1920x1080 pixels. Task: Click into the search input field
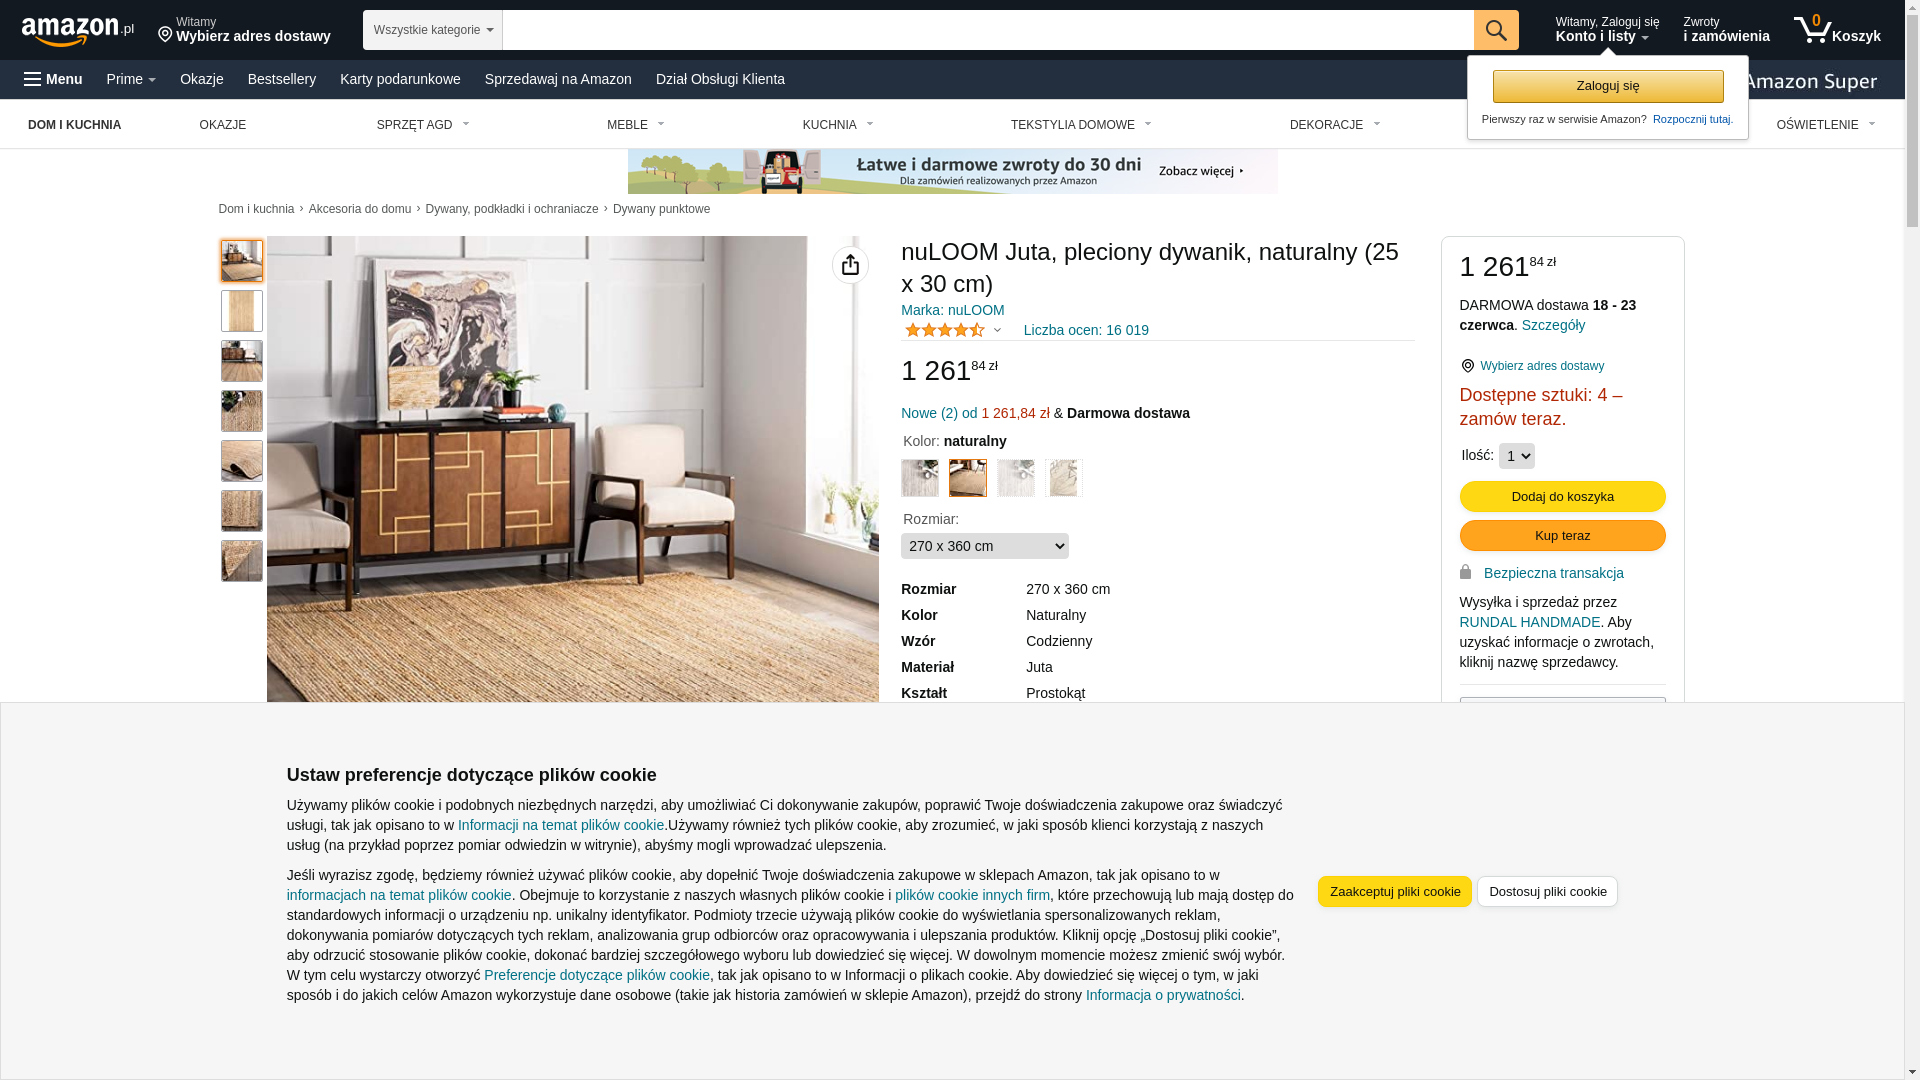(x=988, y=30)
